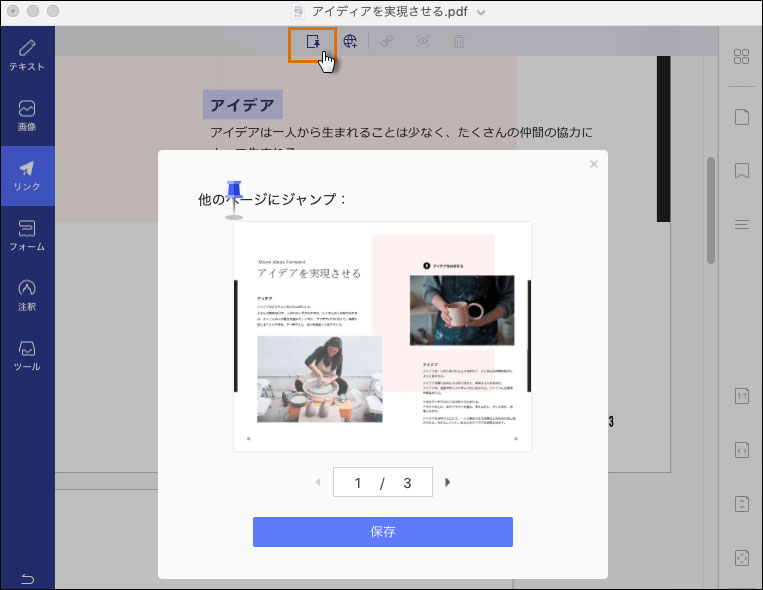The width and height of the screenshot is (763, 590).
Task: Click the 保存 save button
Action: pos(383,532)
